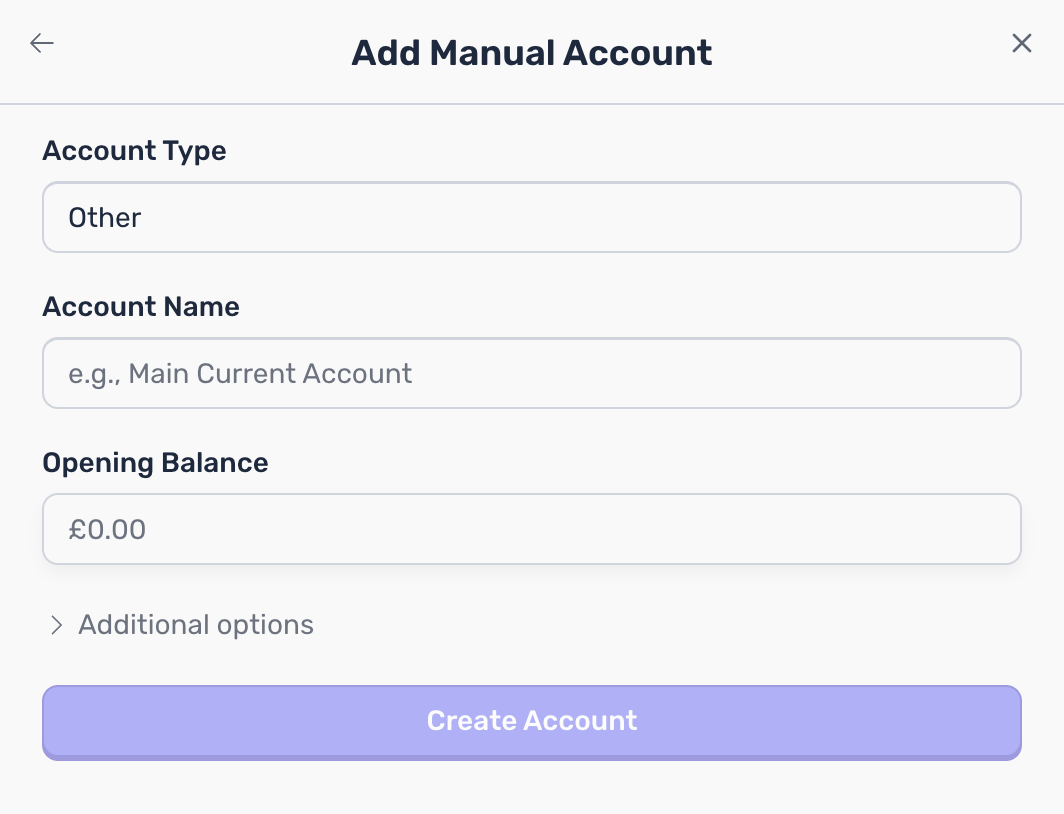Submit the form via Create Account

(532, 720)
